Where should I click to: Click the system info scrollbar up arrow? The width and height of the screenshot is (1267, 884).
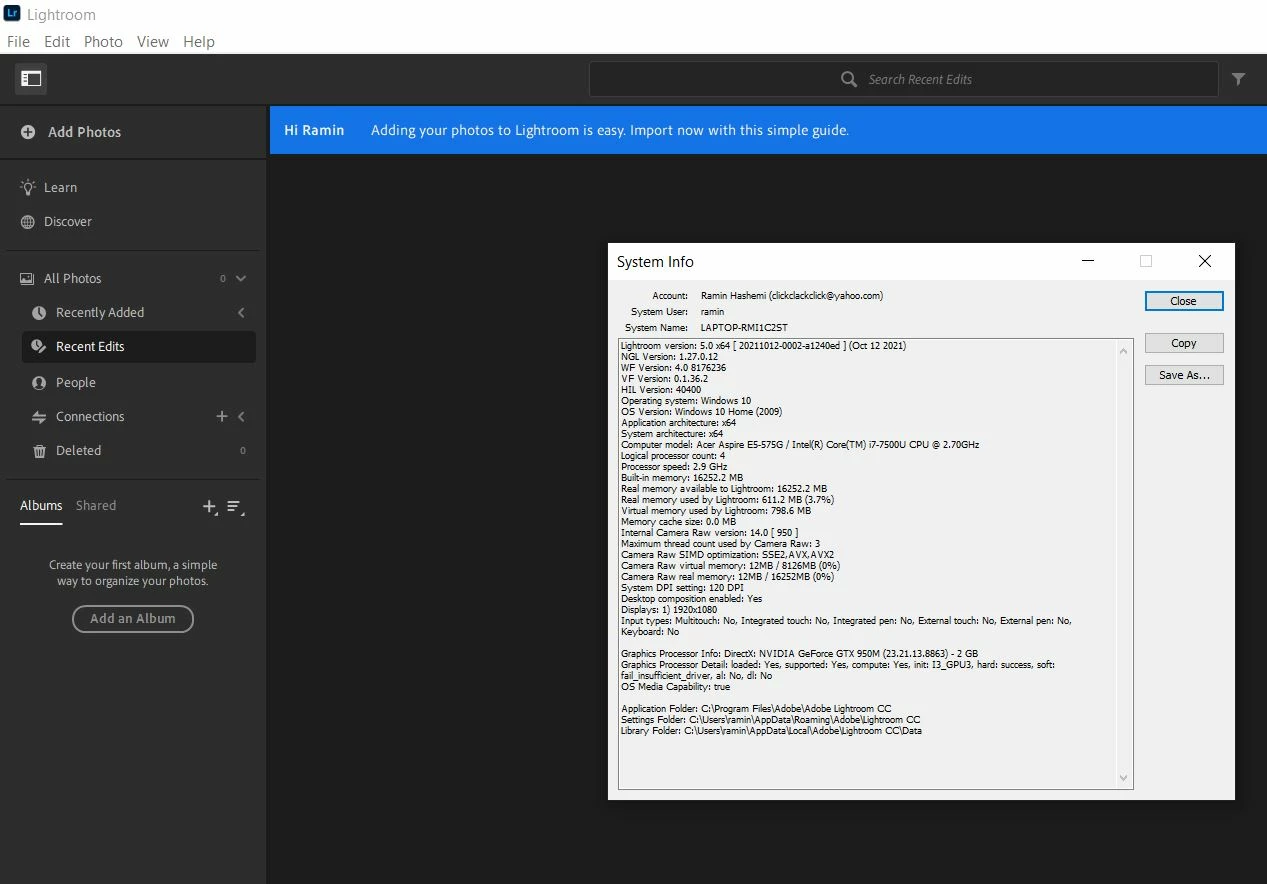click(x=1124, y=350)
